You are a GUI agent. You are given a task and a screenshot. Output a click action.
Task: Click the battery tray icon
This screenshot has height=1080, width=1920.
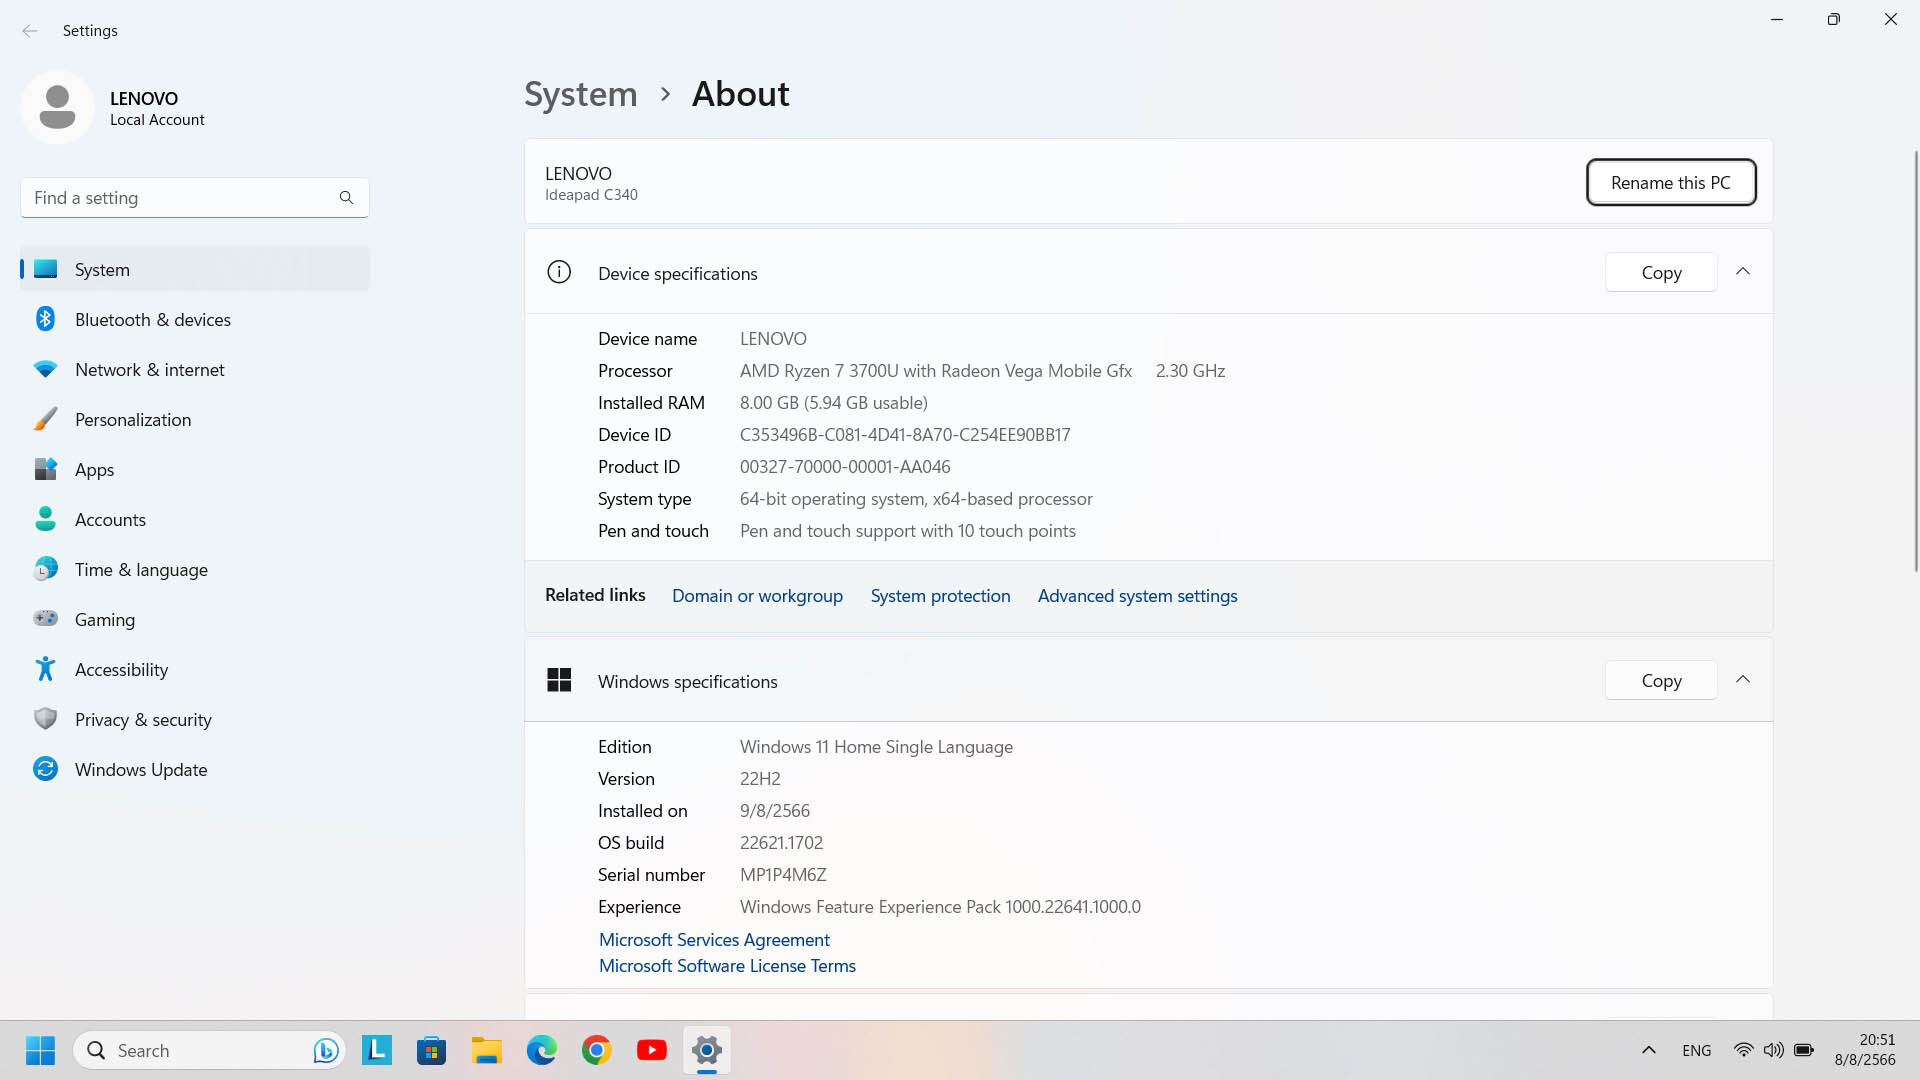coord(1804,1050)
